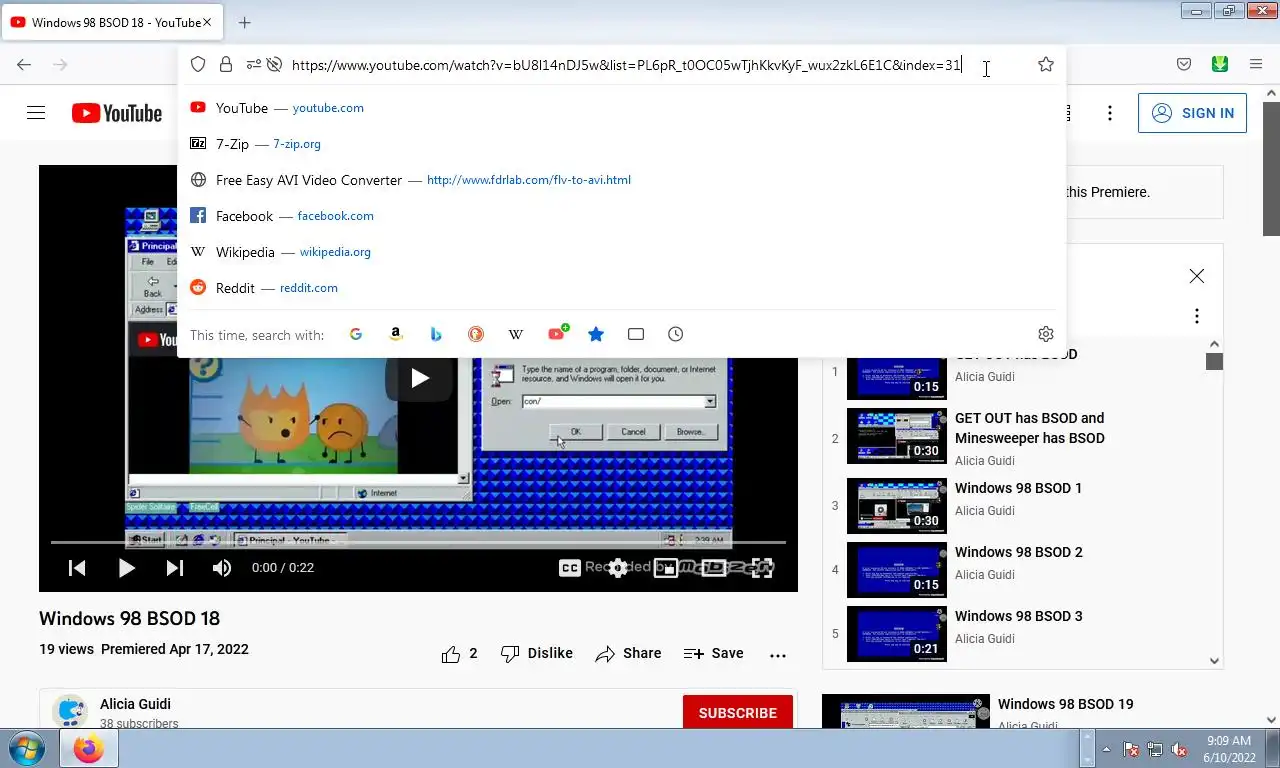The height and width of the screenshot is (768, 1280).
Task: Click the site security padlock icon
Action: click(226, 65)
